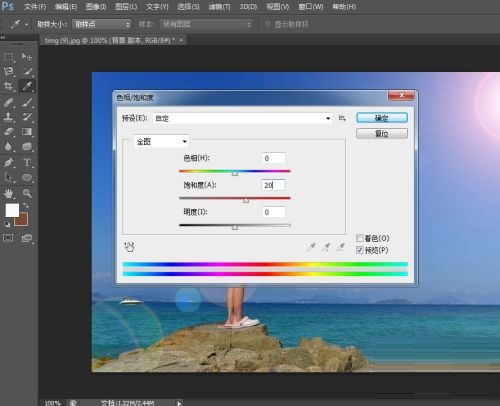Click the 饱和度 saturation slider handle
Viewport: 500px width, 406px height.
[246, 200]
